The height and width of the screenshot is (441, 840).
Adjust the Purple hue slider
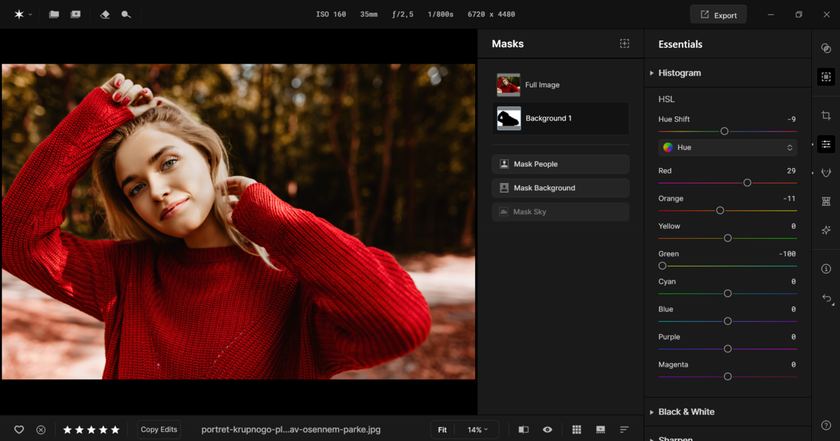pyautogui.click(x=728, y=349)
